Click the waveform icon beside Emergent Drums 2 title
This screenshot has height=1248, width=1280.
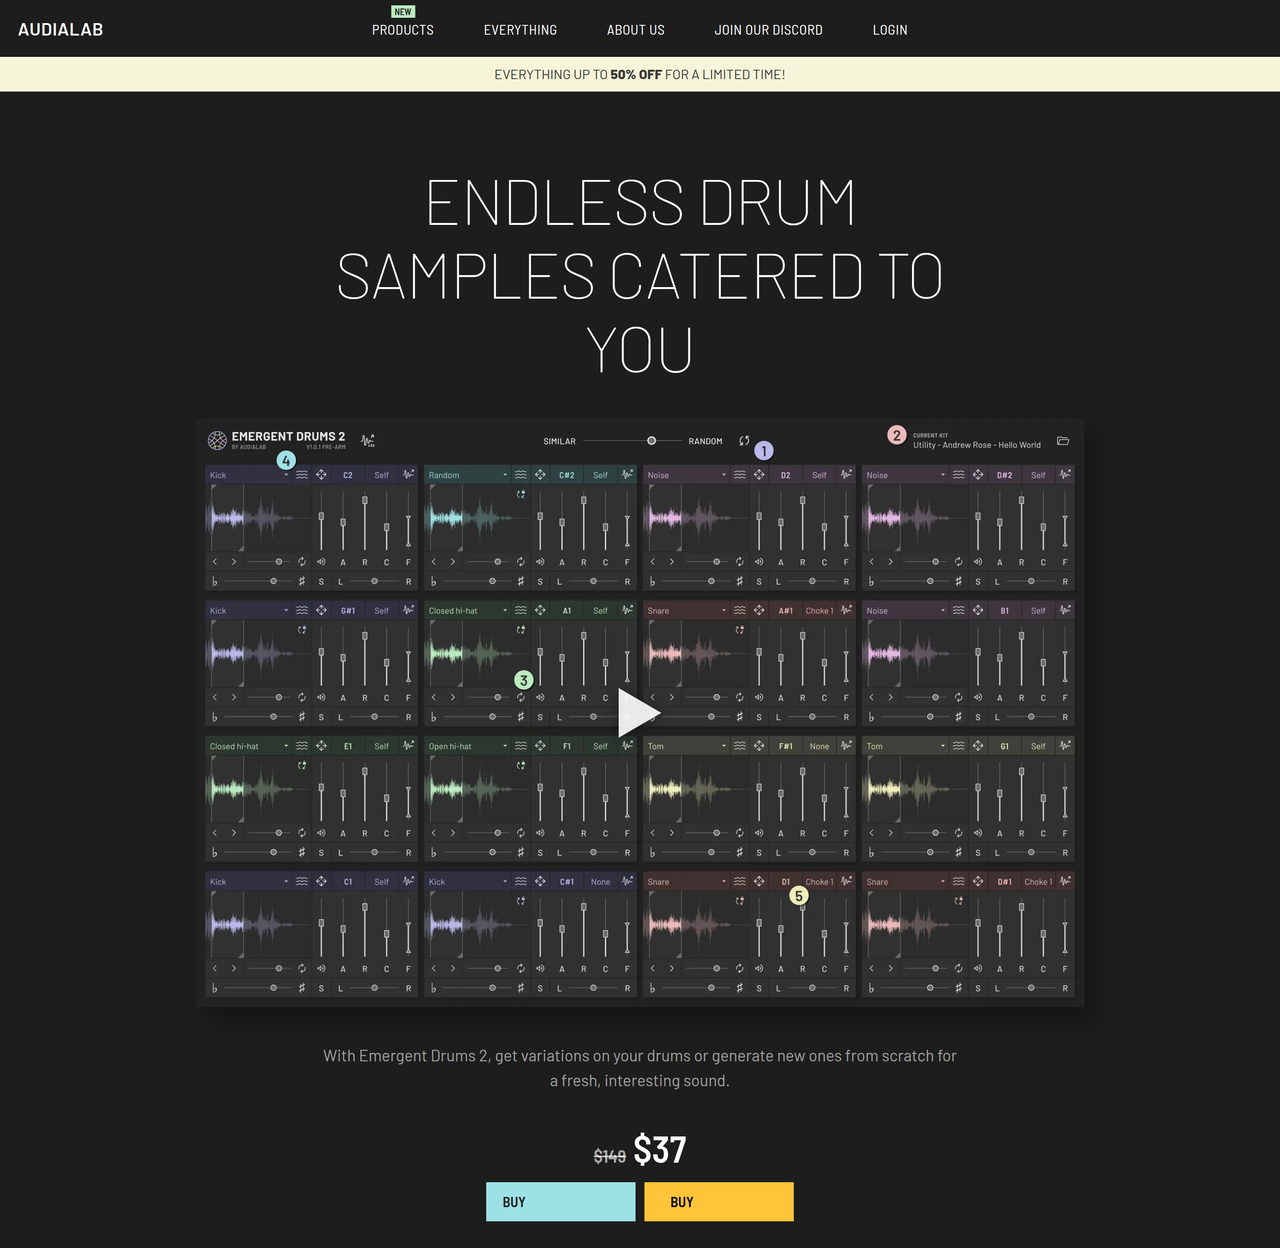tap(368, 440)
